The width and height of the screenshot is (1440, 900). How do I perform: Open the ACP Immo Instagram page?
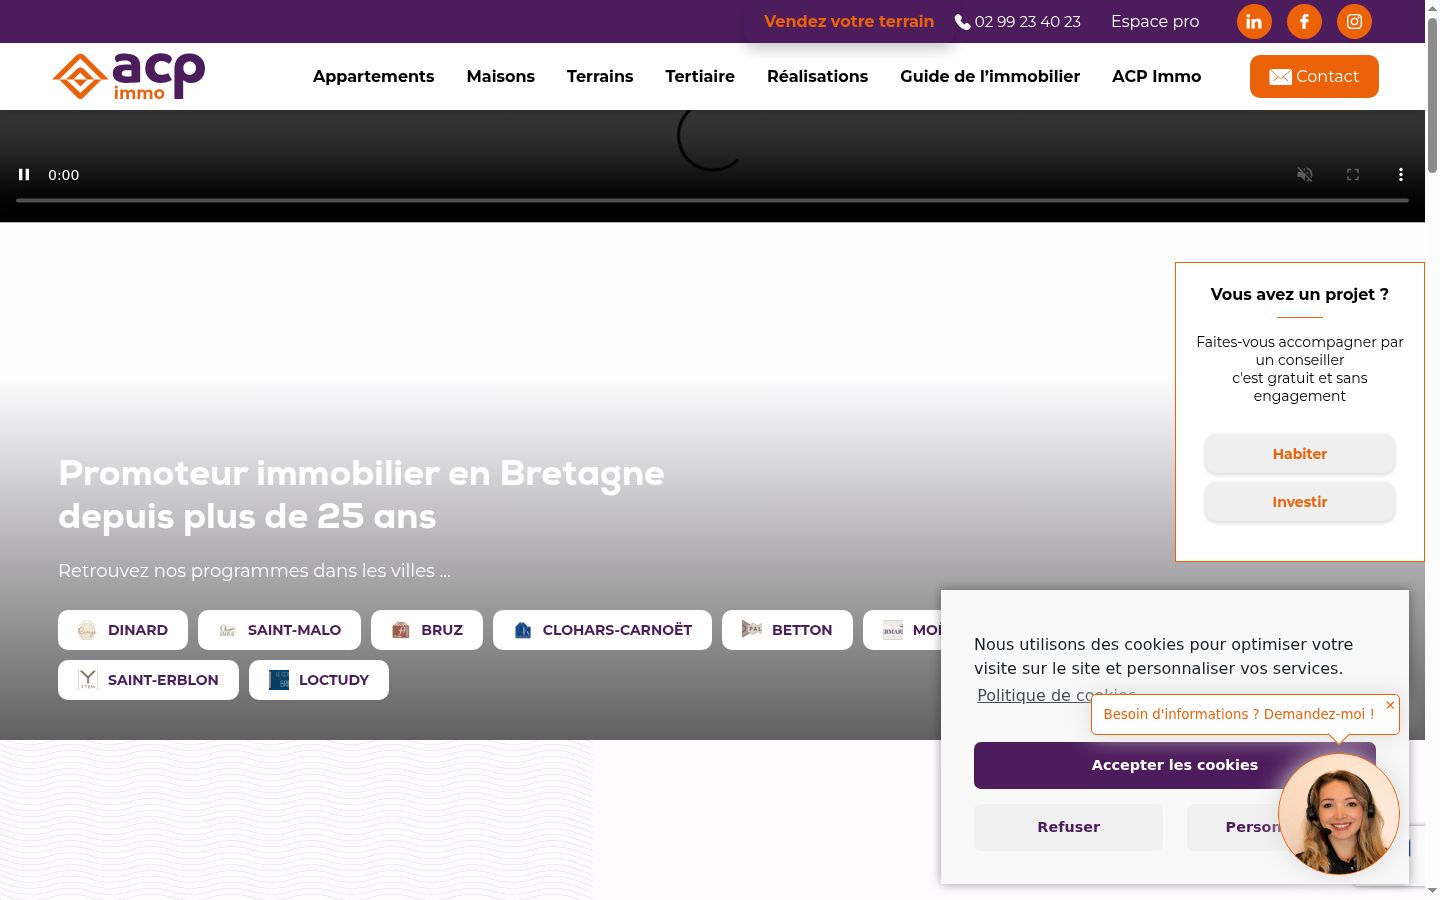click(1354, 21)
